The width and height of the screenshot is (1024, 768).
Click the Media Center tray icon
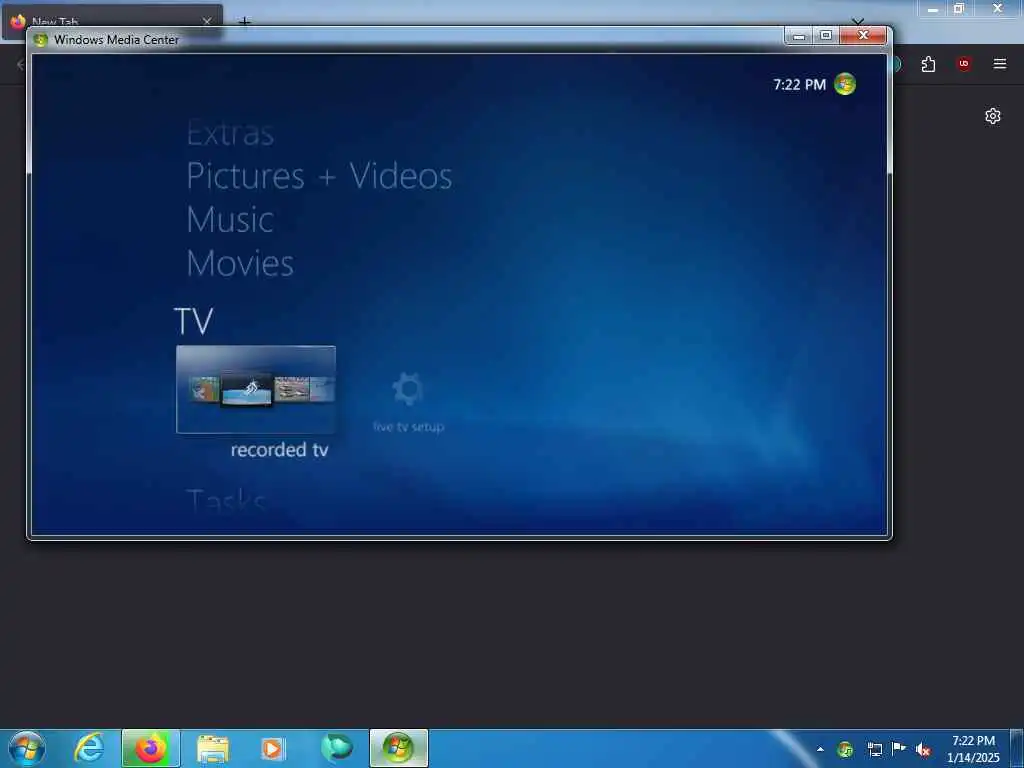[x=845, y=750]
